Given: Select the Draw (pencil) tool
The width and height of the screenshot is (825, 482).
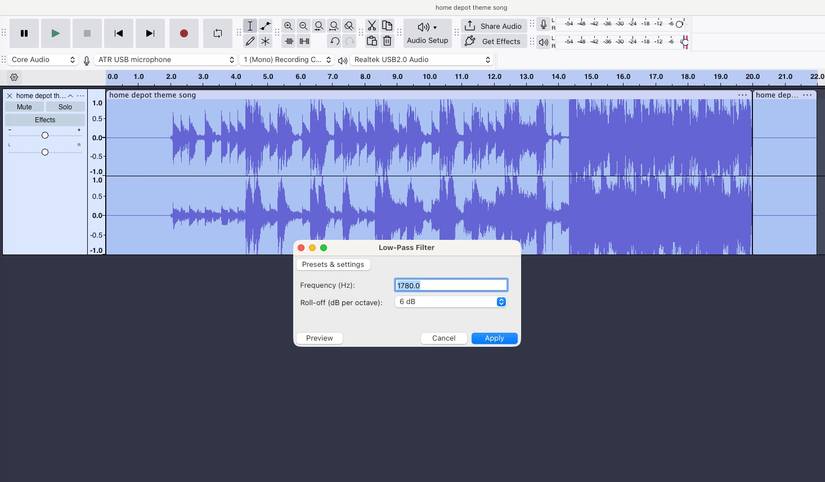Looking at the screenshot, I should [250, 41].
